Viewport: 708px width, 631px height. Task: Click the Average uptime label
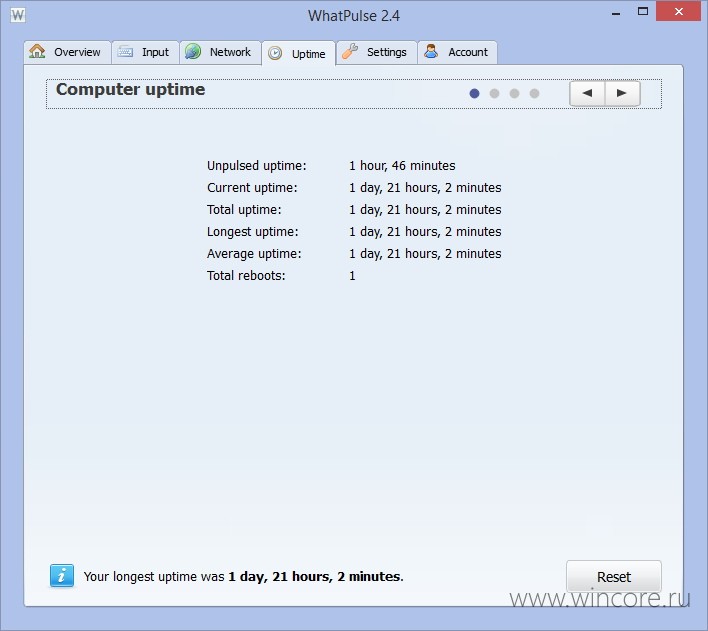click(254, 254)
